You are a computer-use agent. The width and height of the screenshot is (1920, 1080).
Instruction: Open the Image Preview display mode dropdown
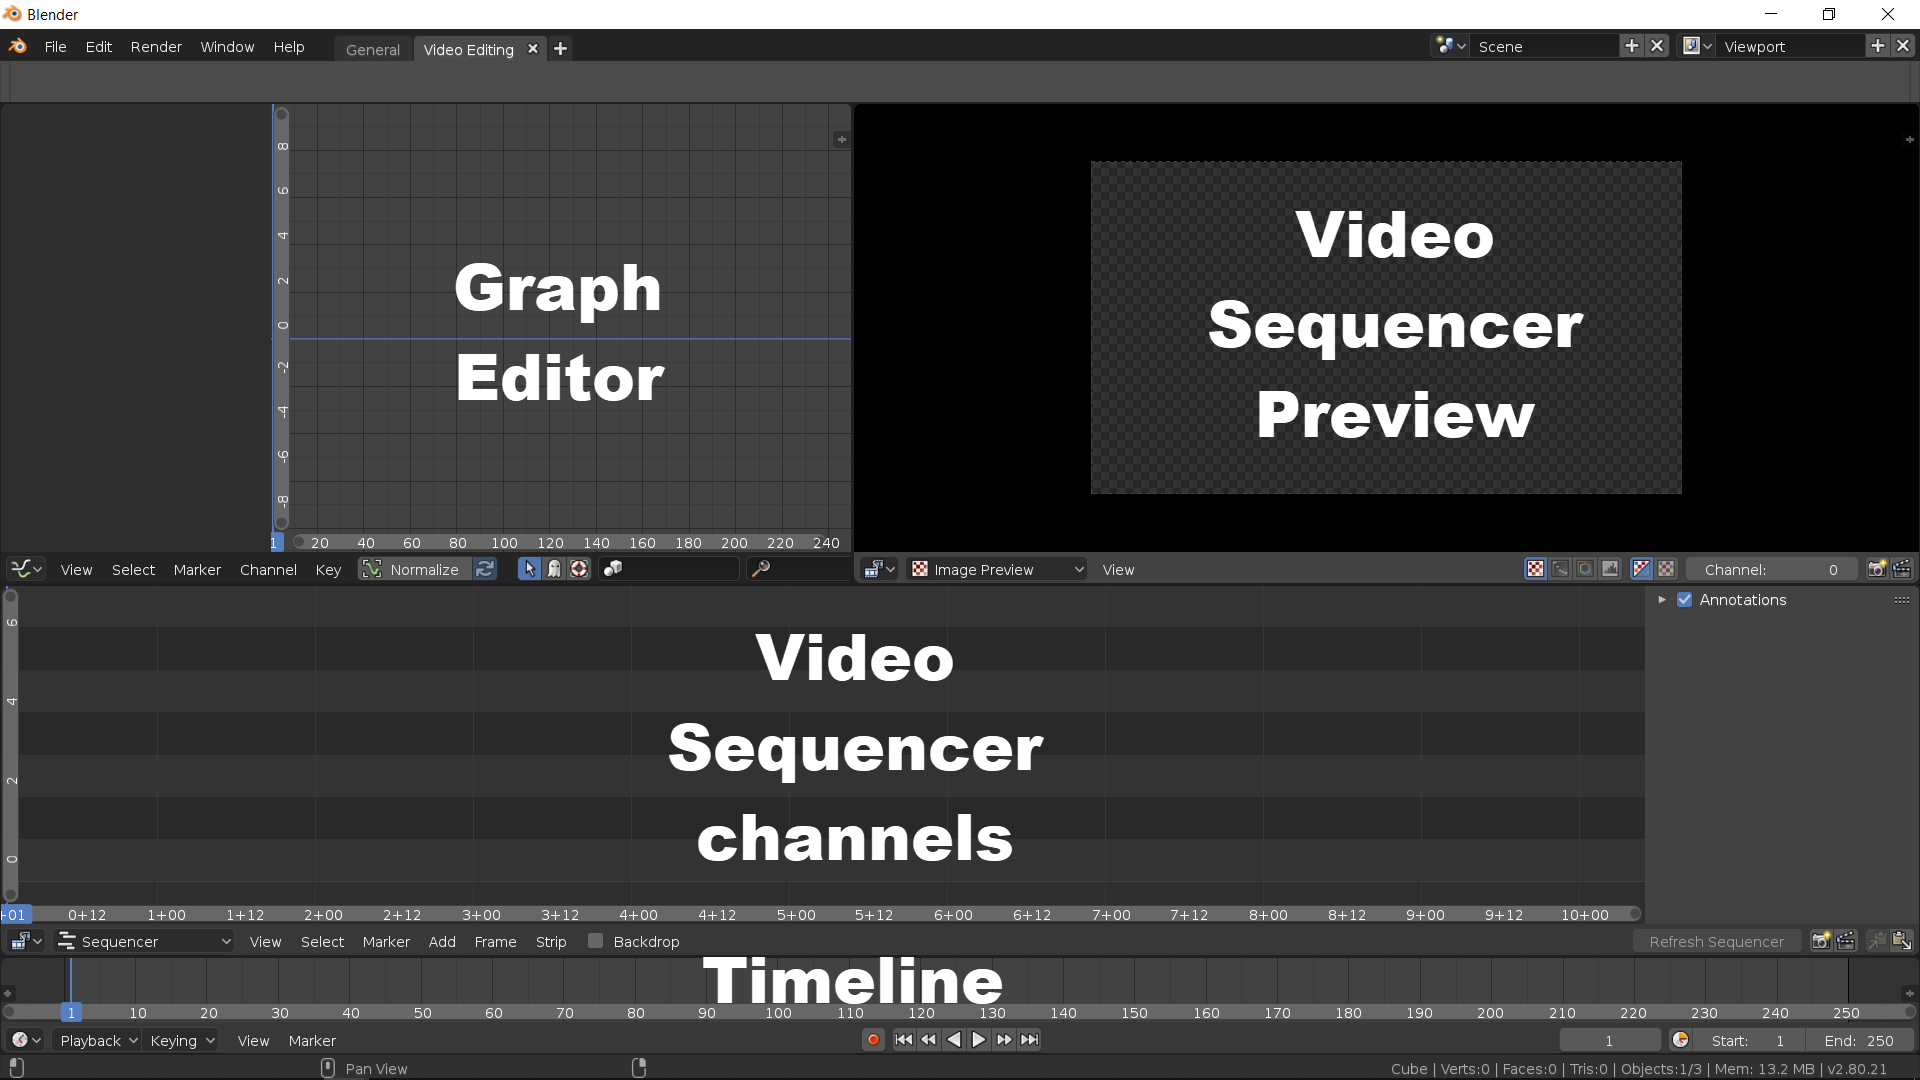[x=997, y=569]
